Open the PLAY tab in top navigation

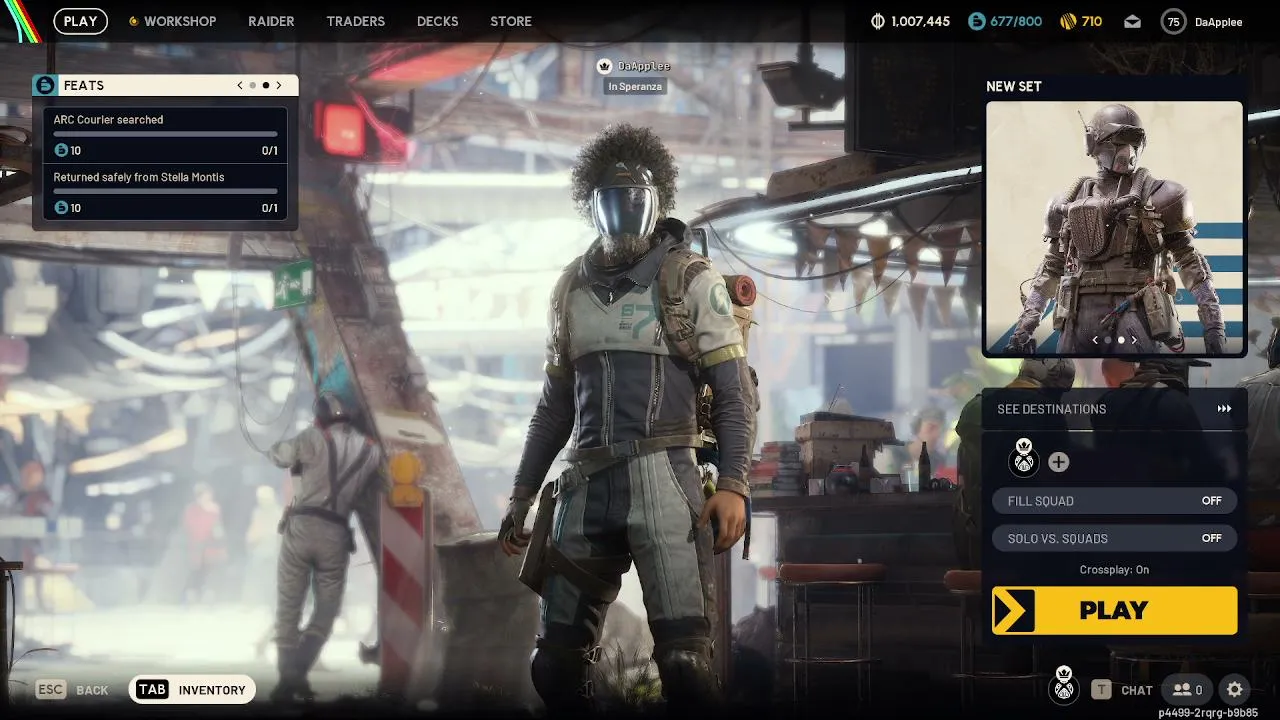point(80,21)
